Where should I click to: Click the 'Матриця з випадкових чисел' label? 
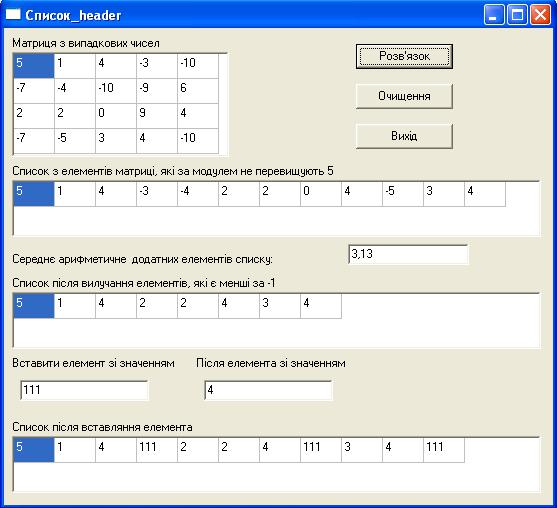point(86,43)
